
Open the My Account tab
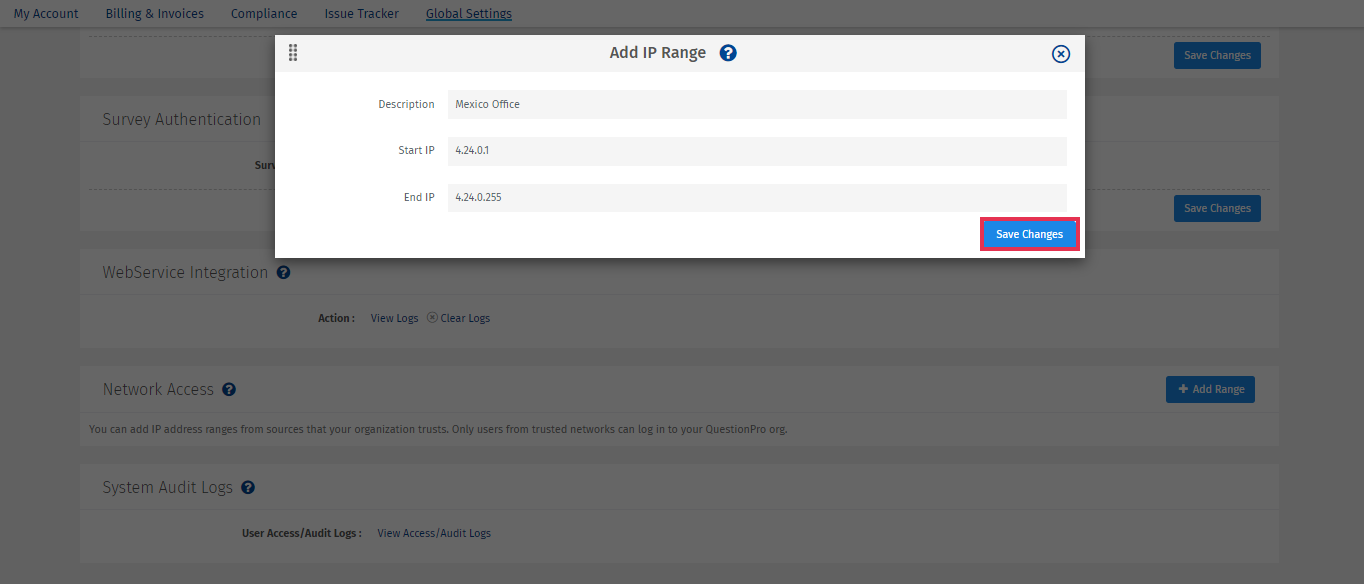point(46,13)
